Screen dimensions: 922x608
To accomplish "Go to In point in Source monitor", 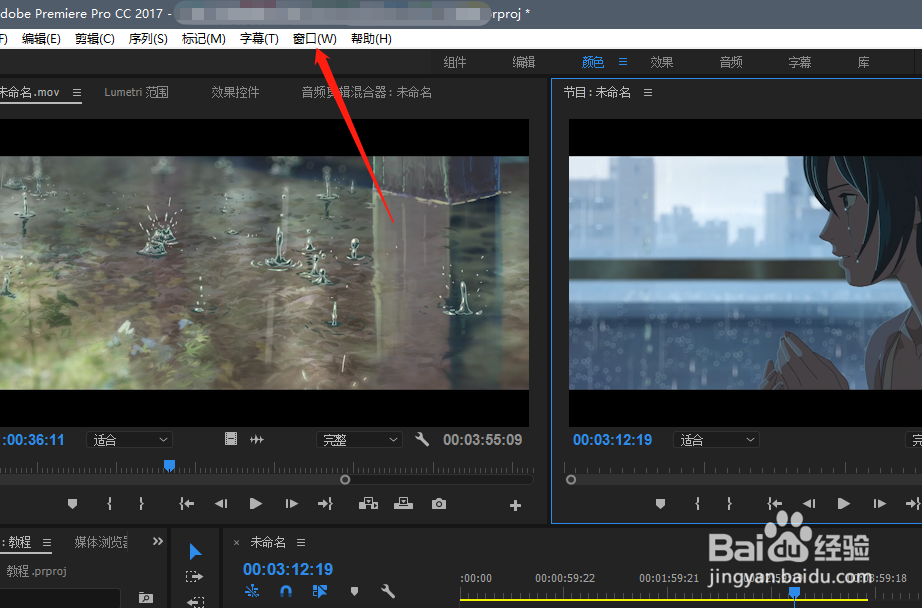I will click(186, 504).
